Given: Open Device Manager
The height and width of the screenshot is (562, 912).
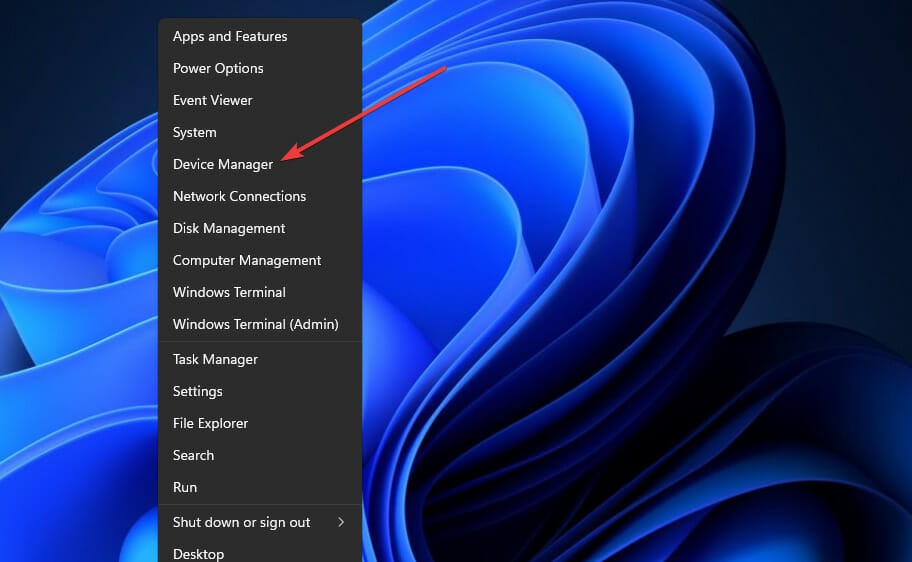Looking at the screenshot, I should pos(260,164).
